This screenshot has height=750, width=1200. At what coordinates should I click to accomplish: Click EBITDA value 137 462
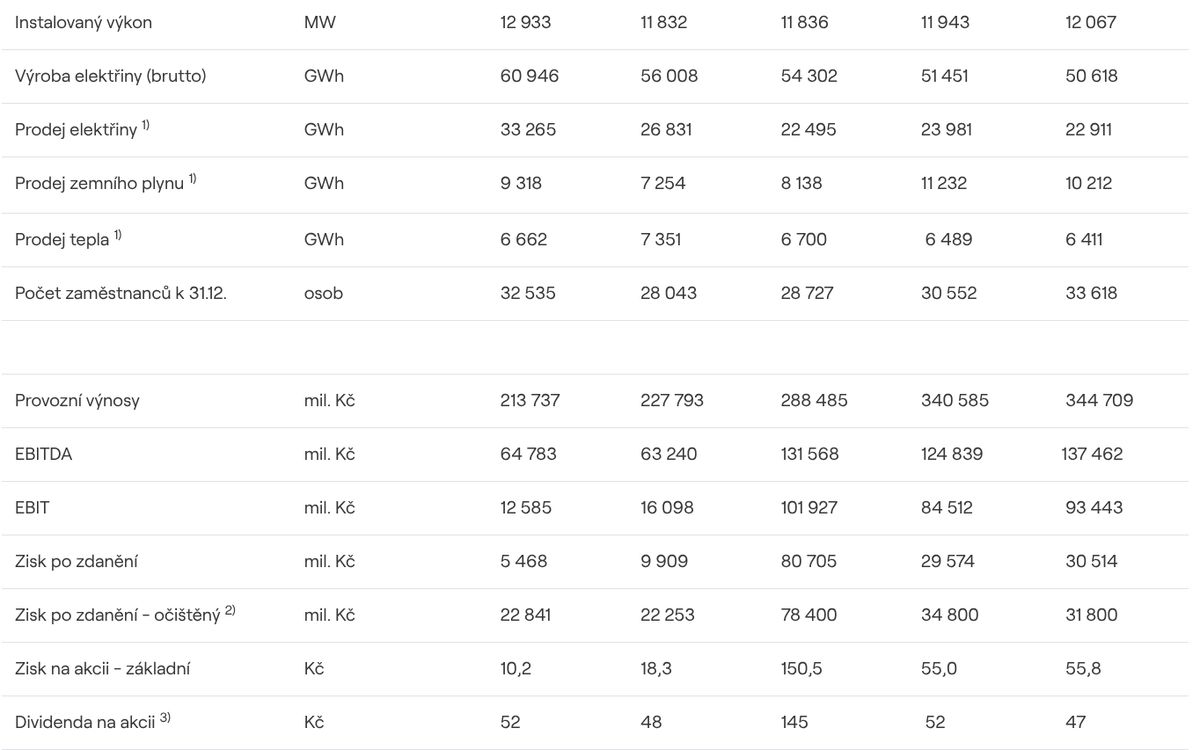tap(1092, 454)
